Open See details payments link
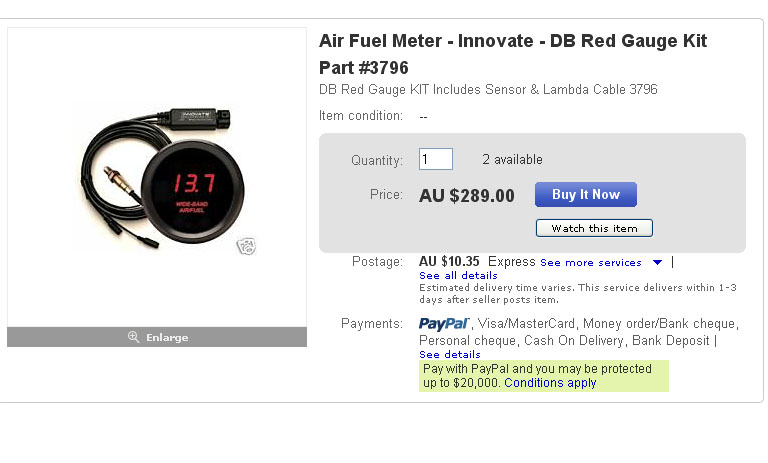 pos(450,354)
